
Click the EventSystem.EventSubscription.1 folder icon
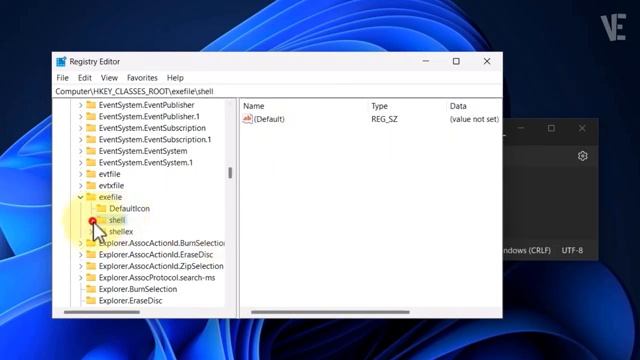91,139
